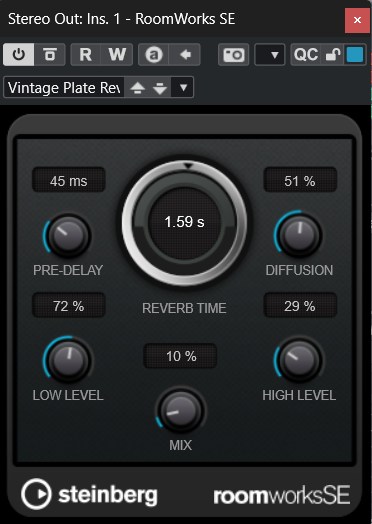Click the HIGH LEVEL label

tap(299, 395)
